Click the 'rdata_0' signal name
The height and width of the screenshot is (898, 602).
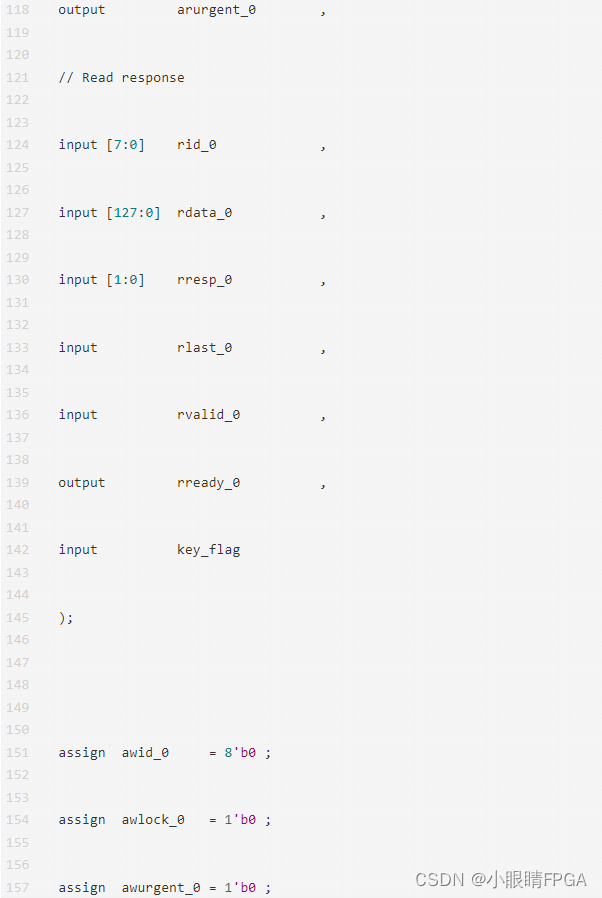(x=204, y=213)
